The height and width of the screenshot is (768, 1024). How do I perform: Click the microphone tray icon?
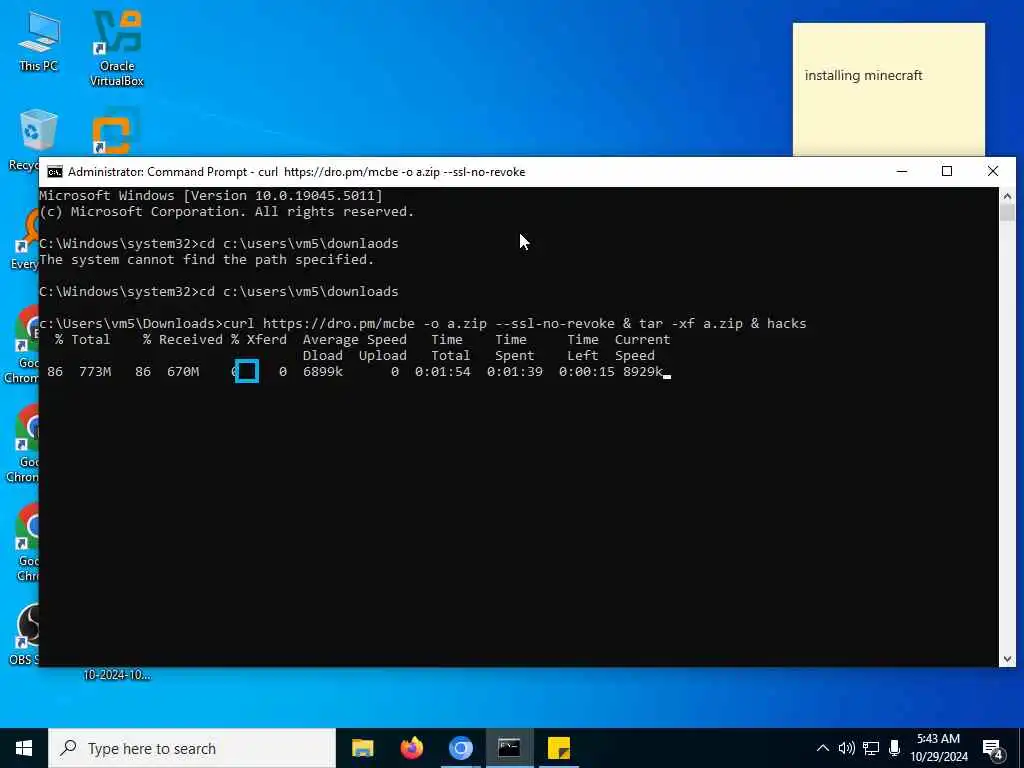click(895, 748)
